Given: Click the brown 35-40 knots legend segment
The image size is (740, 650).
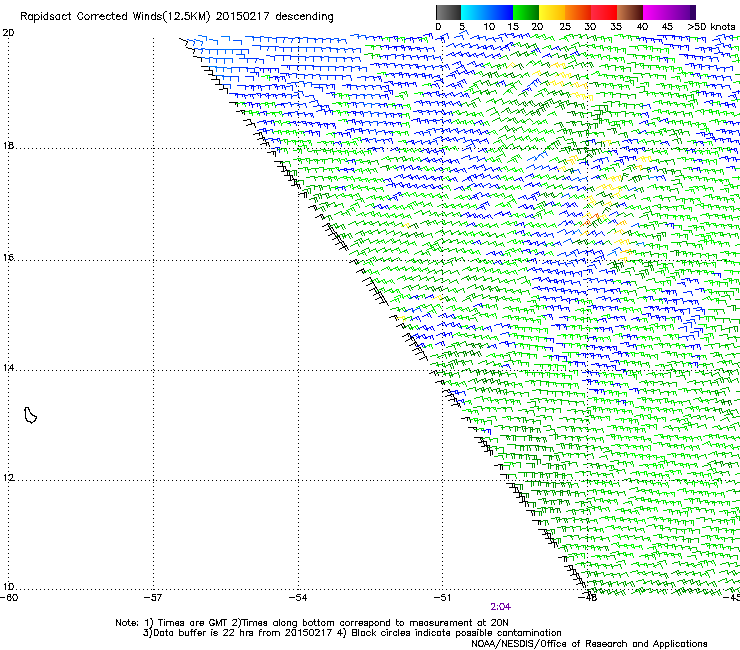Looking at the screenshot, I should coord(630,12).
